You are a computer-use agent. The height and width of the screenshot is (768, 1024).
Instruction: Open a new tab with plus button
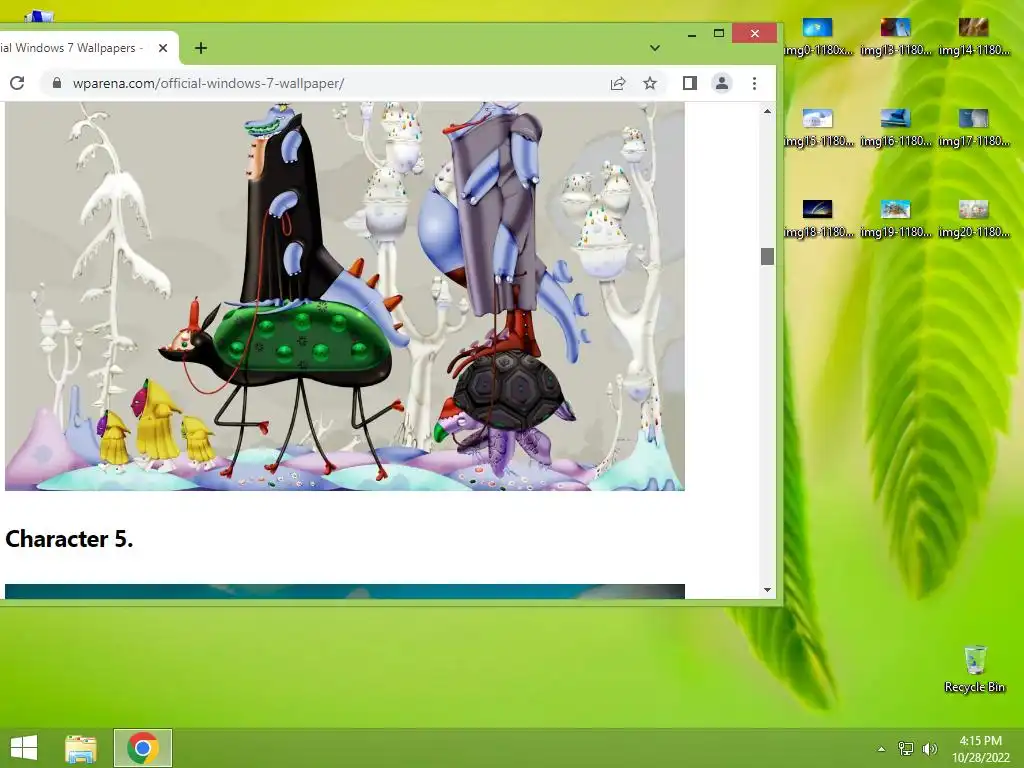pyautogui.click(x=201, y=48)
